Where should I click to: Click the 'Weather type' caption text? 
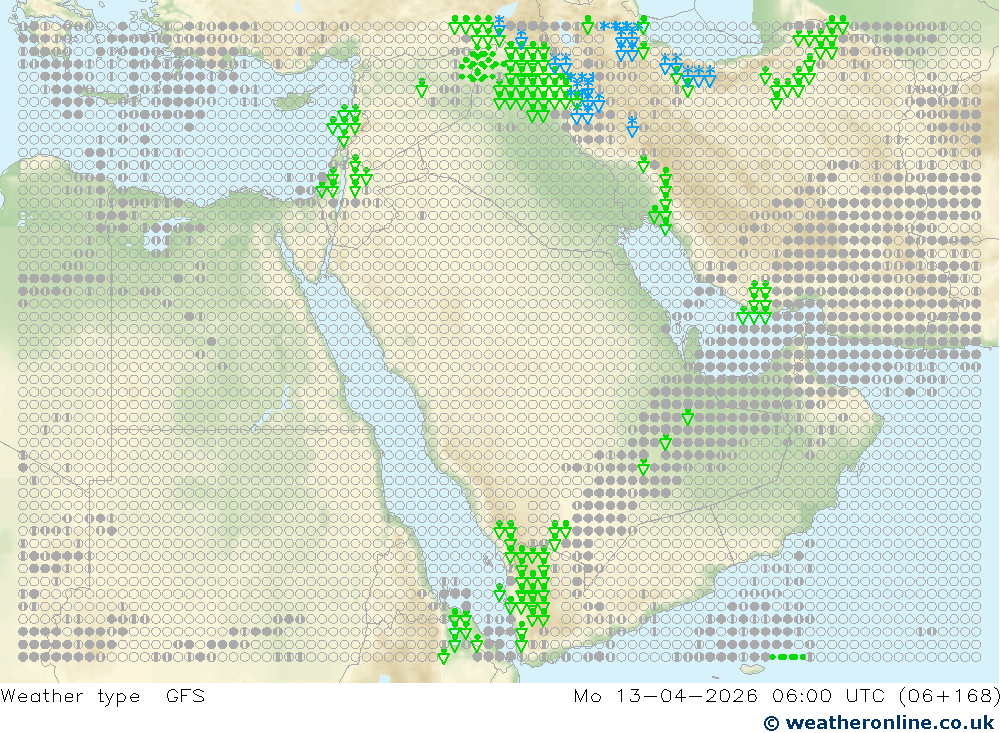[x=70, y=696]
